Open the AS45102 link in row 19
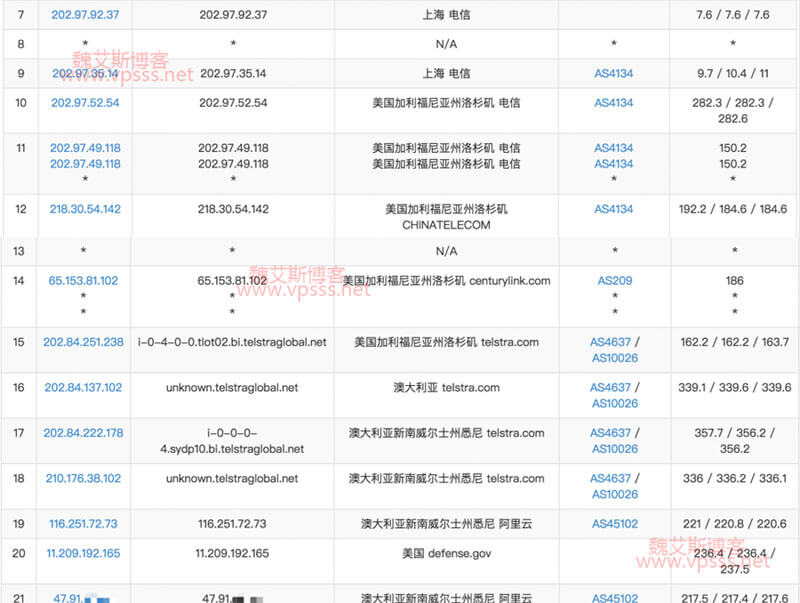The image size is (800, 603). click(613, 524)
